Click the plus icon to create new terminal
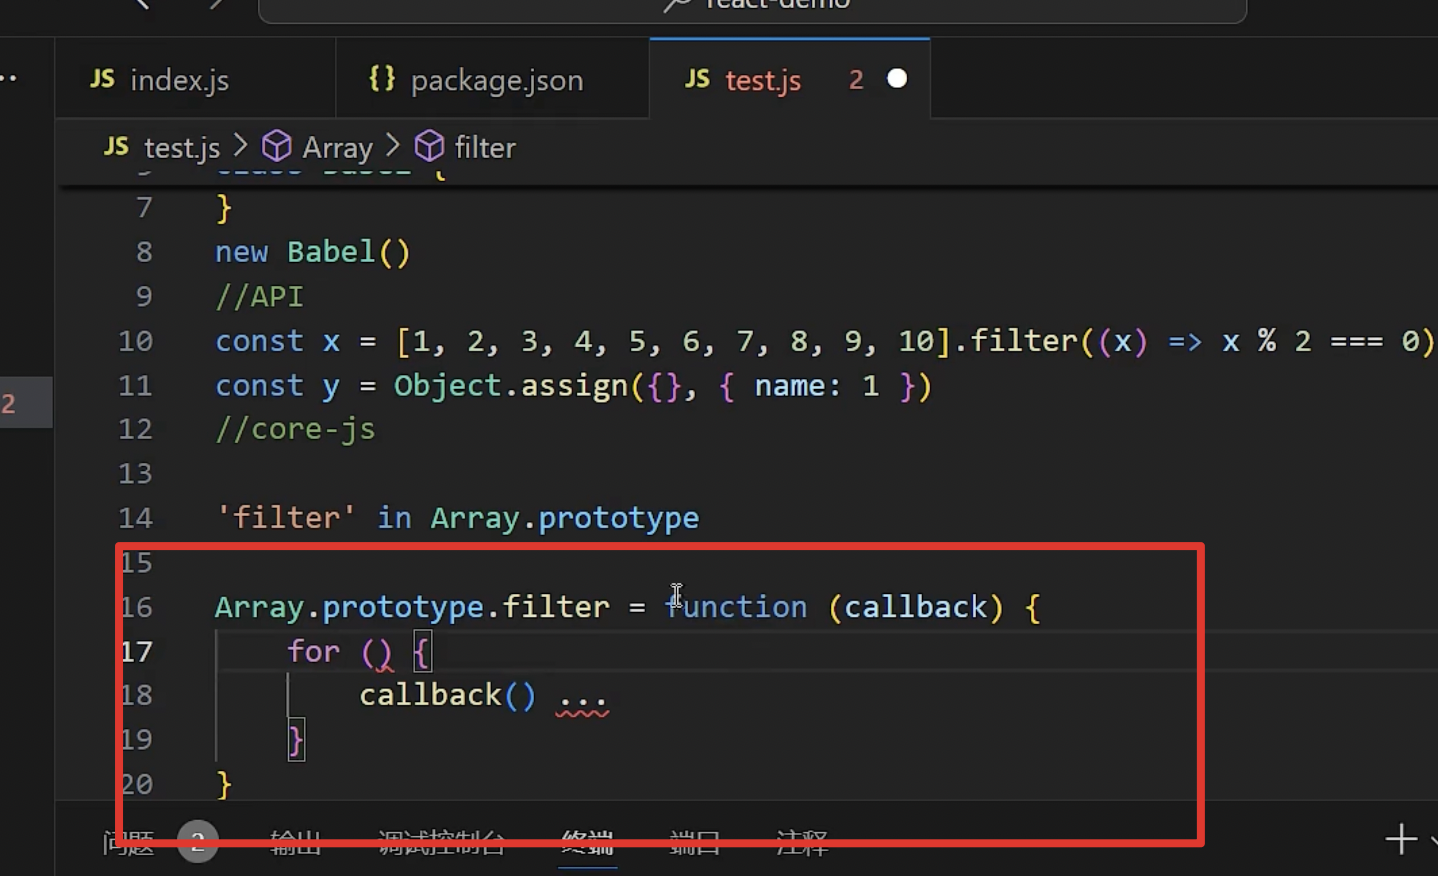1438x876 pixels. tap(1400, 840)
